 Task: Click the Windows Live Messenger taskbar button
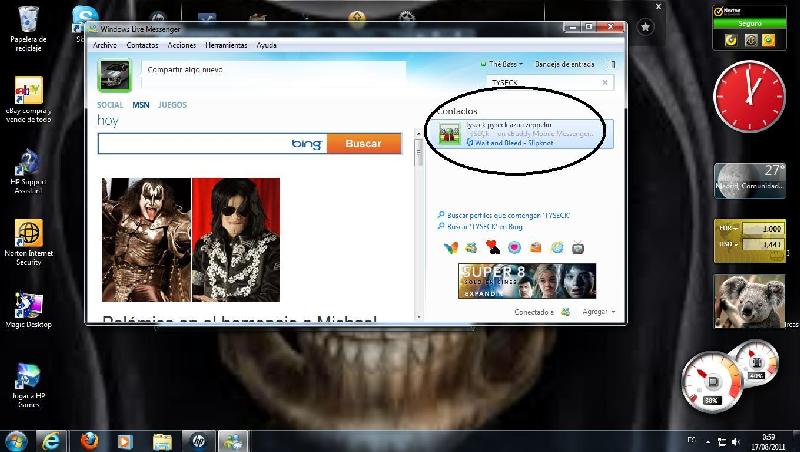coord(233,441)
